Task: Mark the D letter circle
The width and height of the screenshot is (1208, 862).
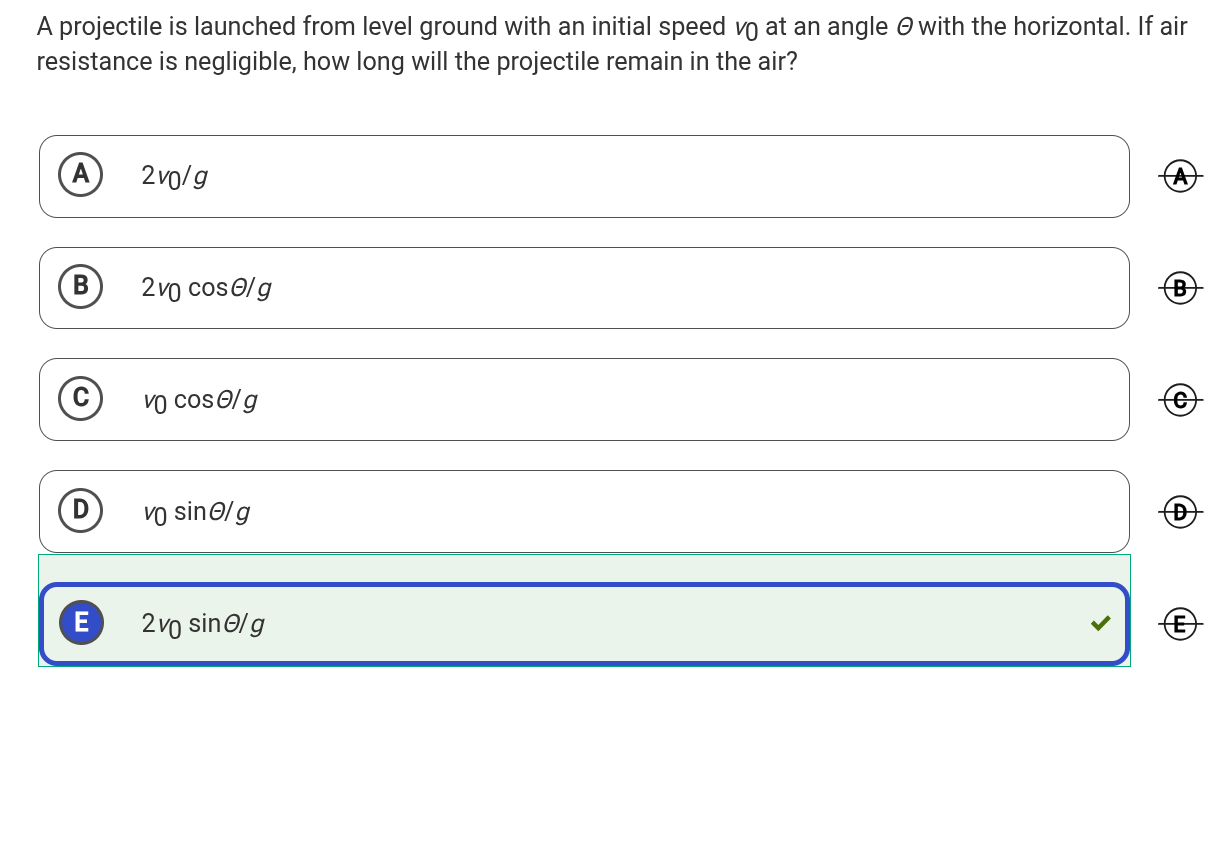Action: click(81, 510)
